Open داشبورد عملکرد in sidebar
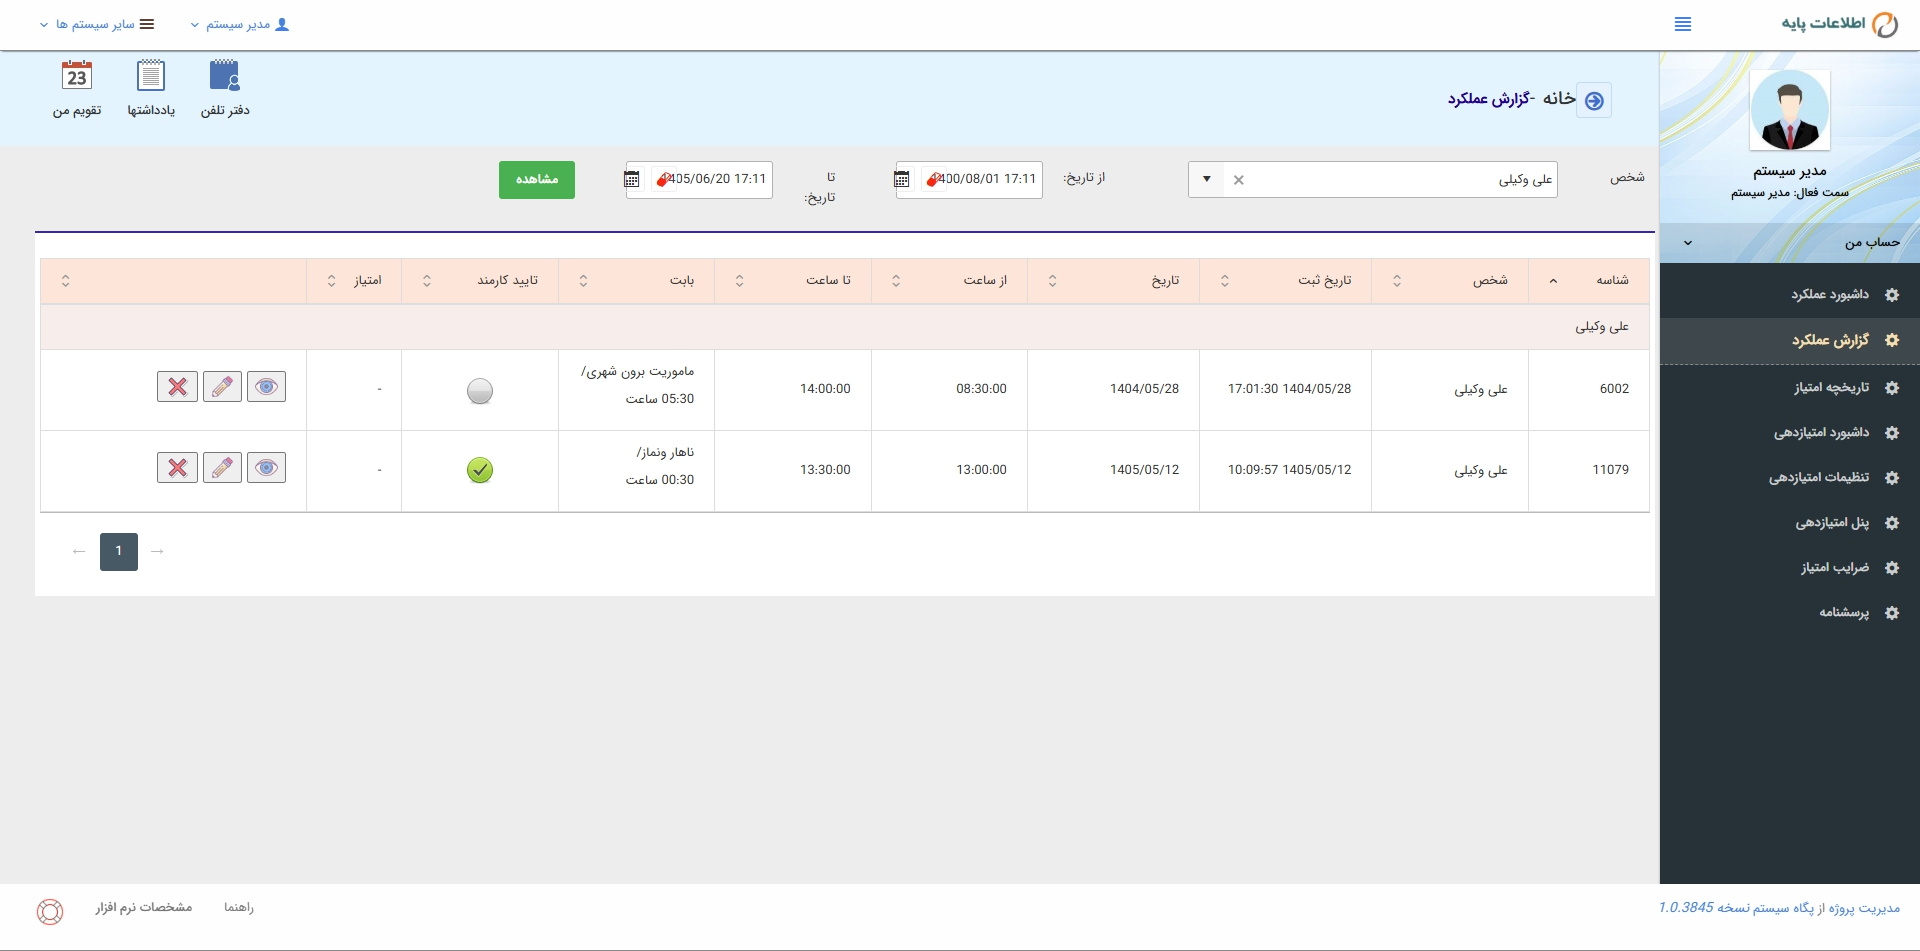The image size is (1920, 951). pos(1790,294)
